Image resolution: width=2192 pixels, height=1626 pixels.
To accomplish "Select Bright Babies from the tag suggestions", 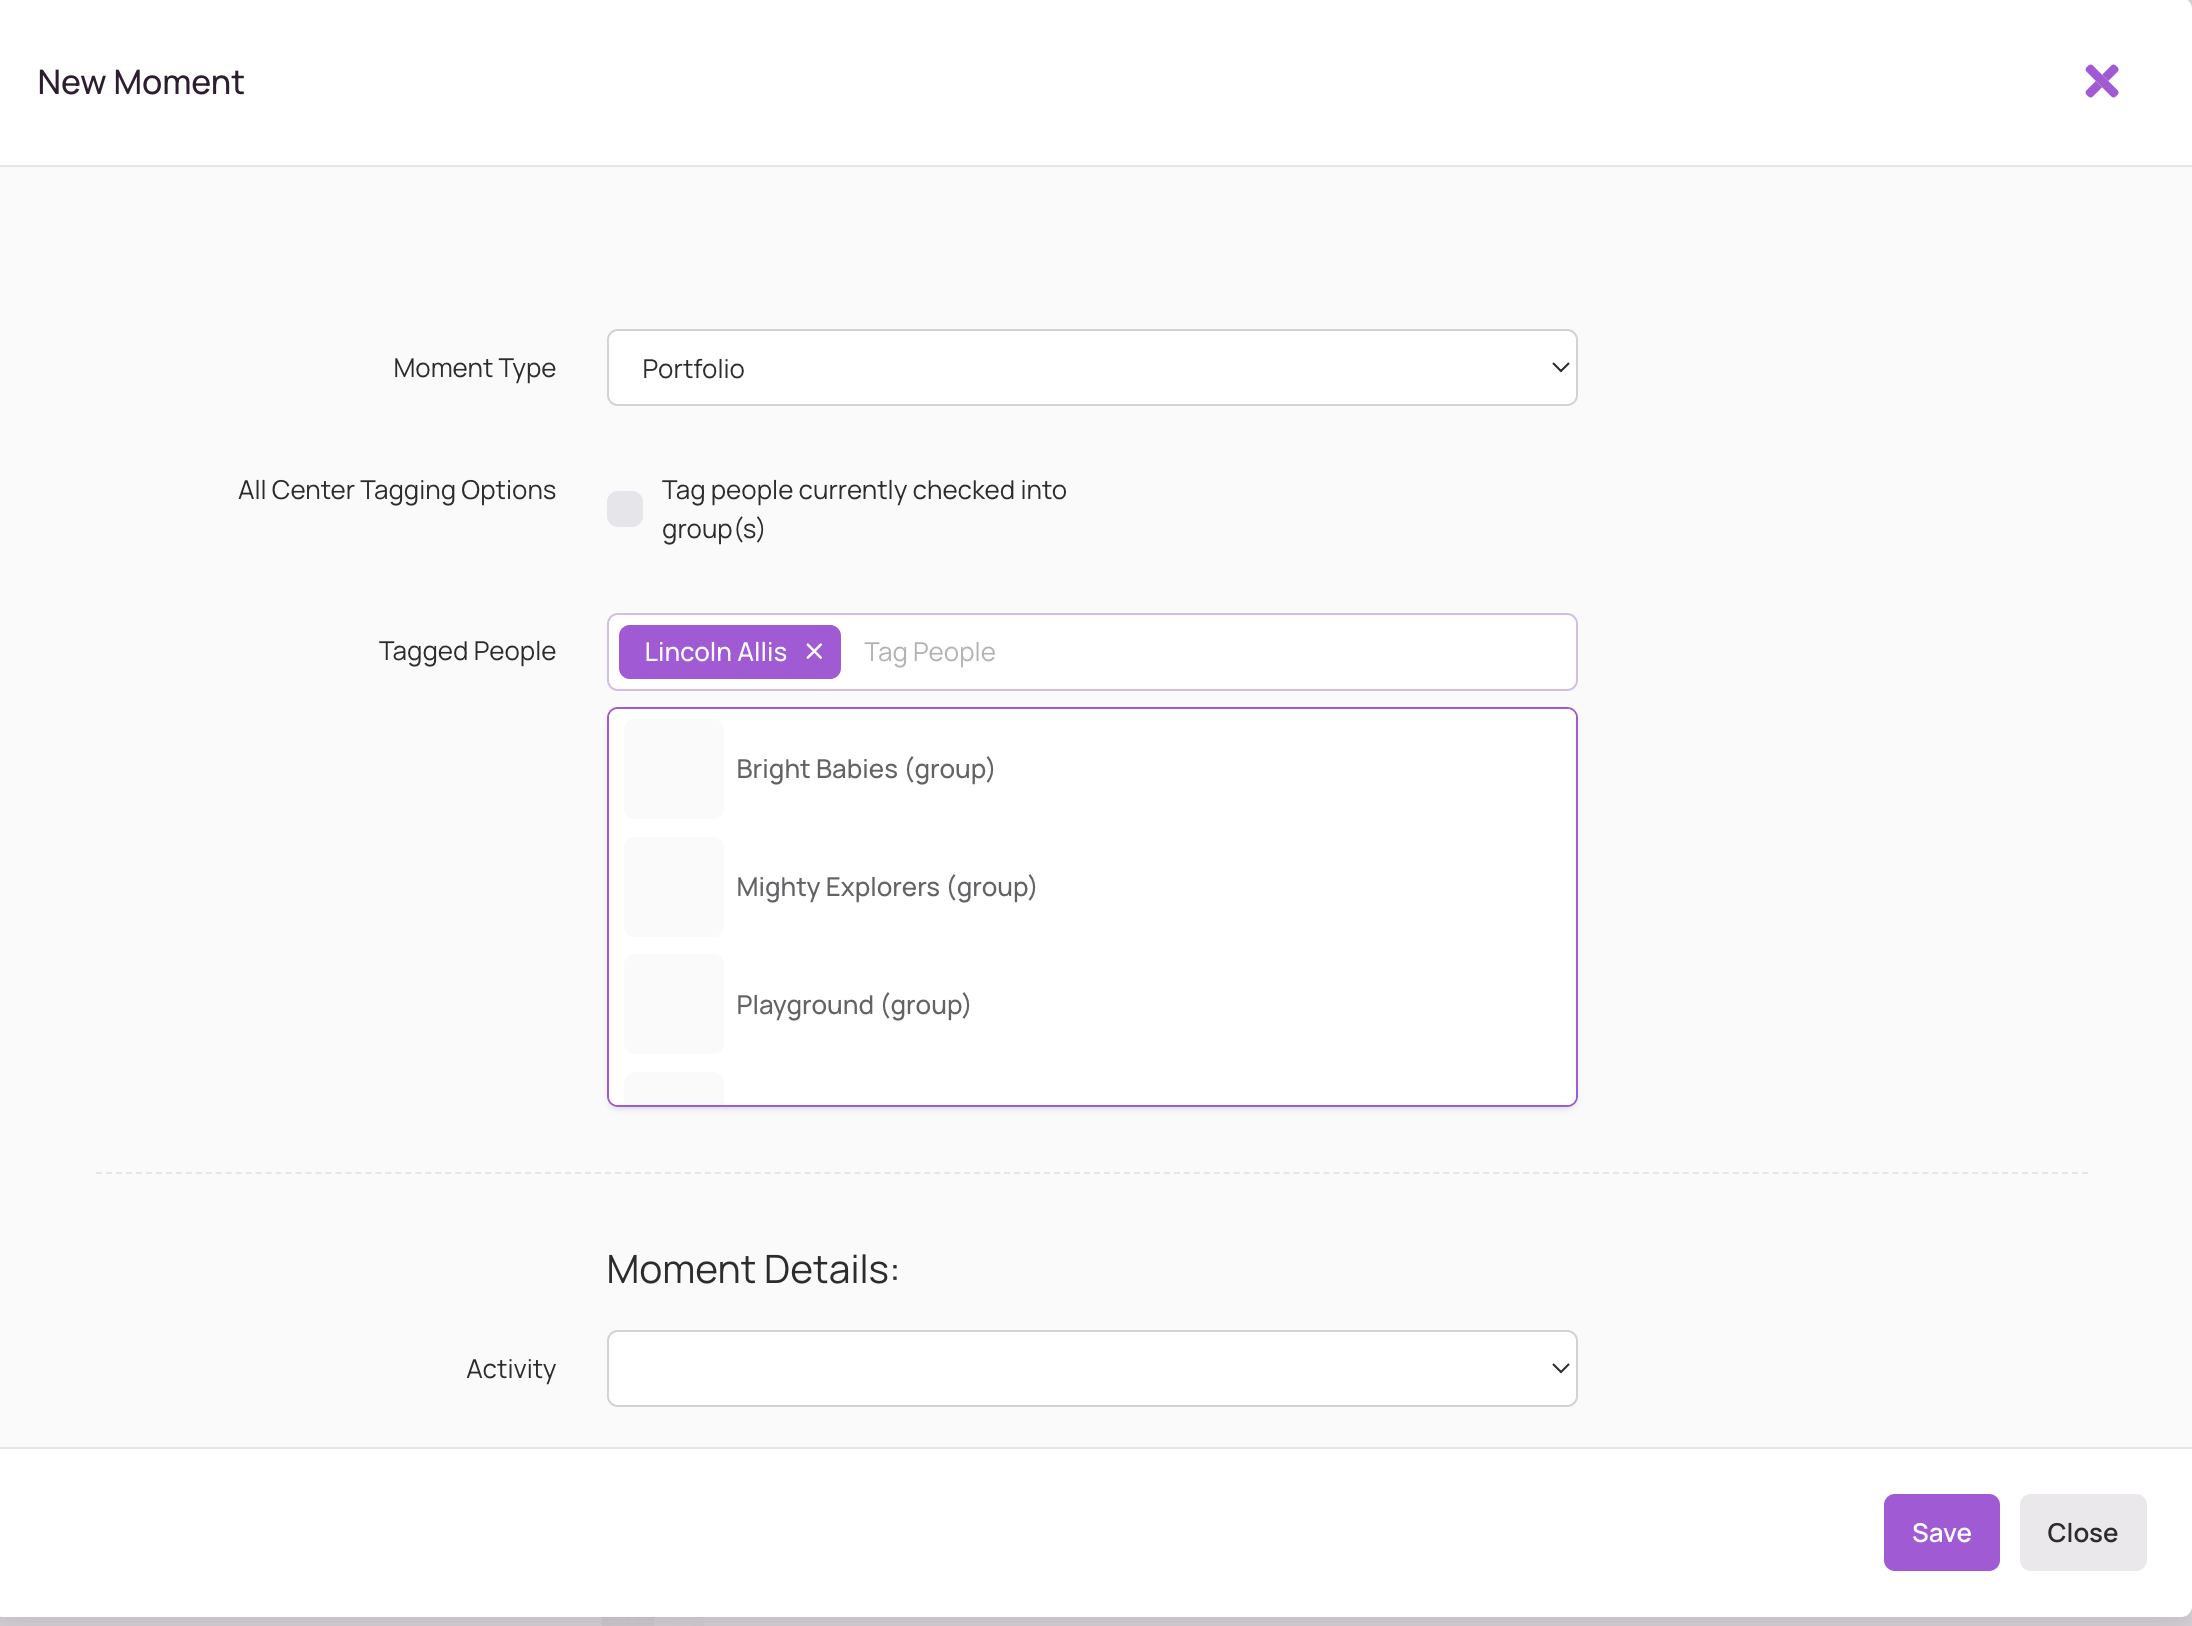I will (x=865, y=768).
